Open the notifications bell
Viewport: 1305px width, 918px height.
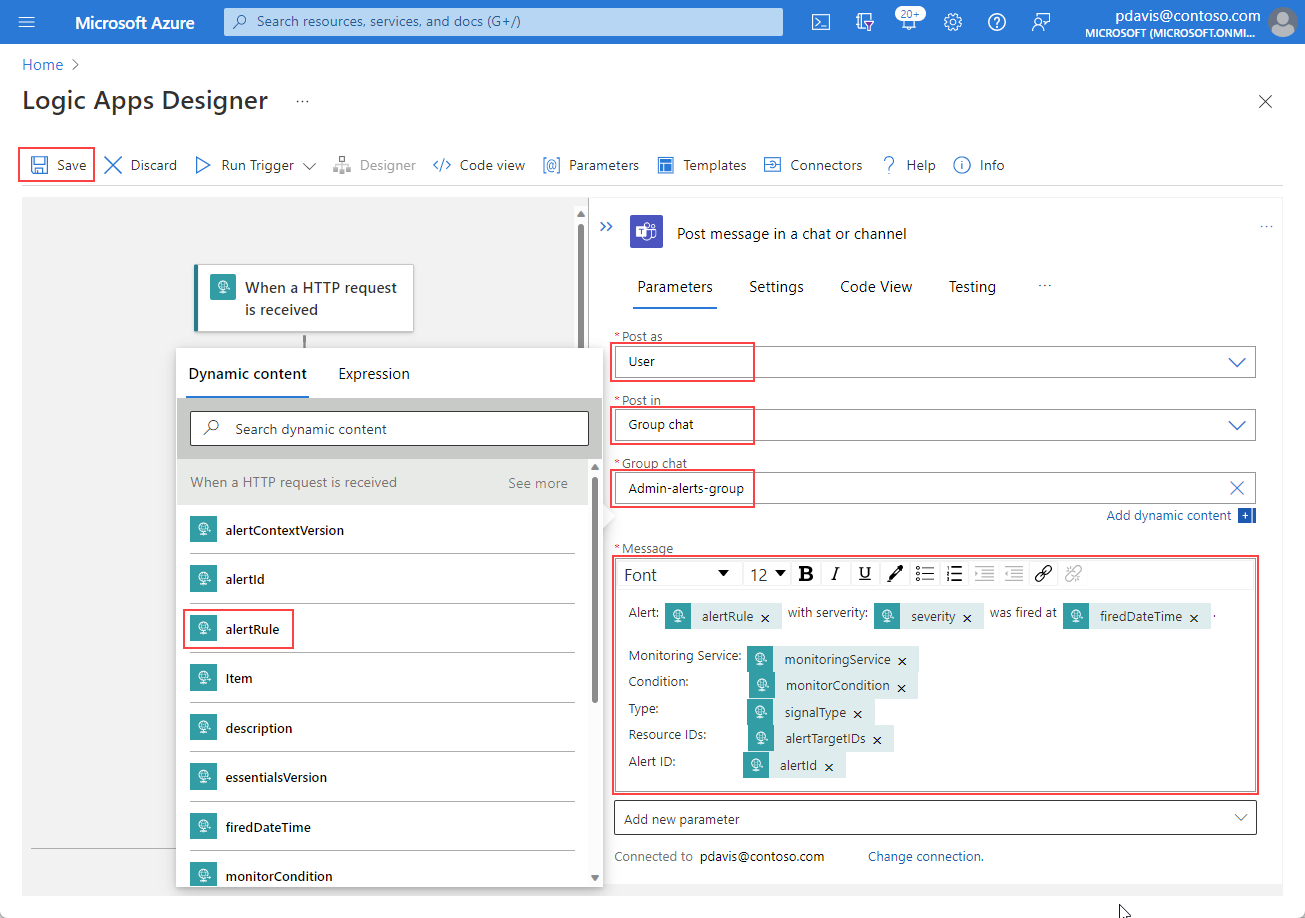pyautogui.click(x=909, y=20)
